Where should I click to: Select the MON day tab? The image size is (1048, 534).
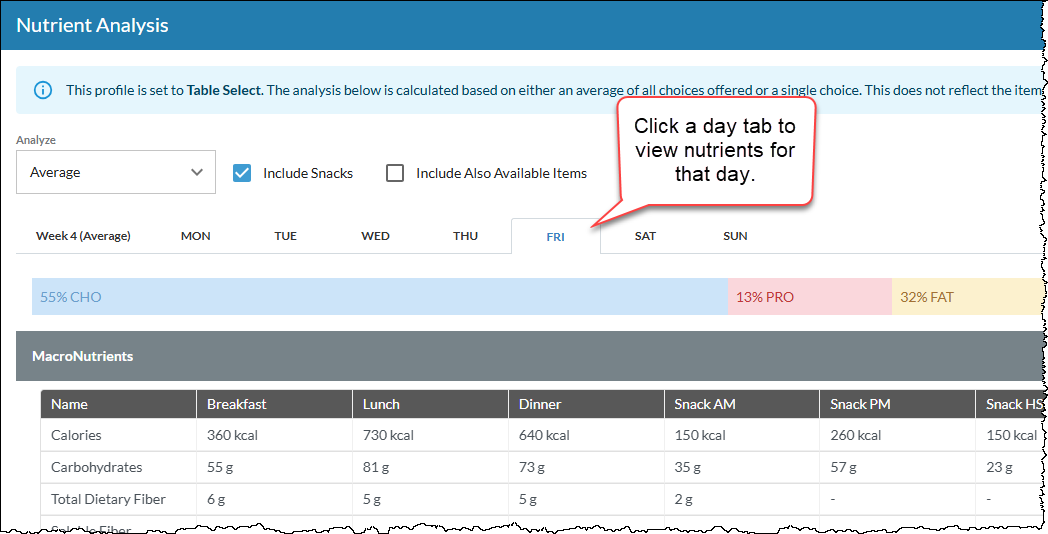tap(196, 236)
